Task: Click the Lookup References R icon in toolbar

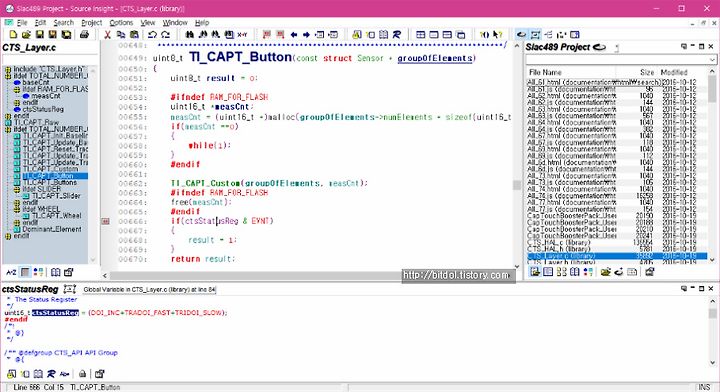Action: tap(397, 34)
